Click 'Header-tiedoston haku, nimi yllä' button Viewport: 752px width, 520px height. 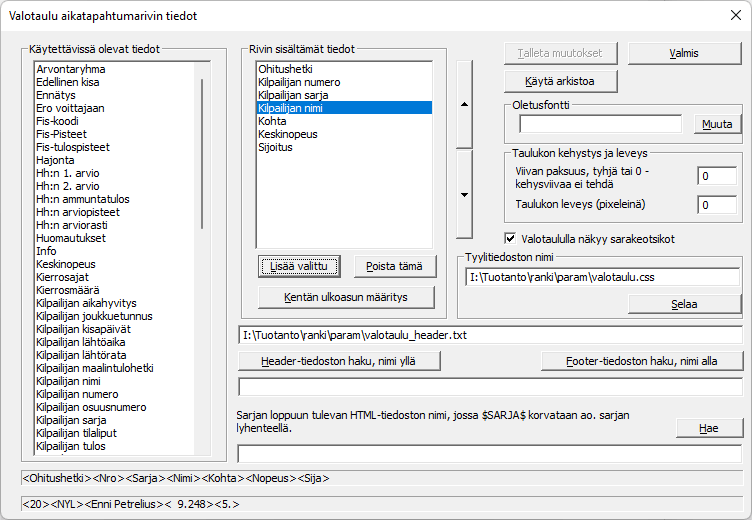point(340,361)
